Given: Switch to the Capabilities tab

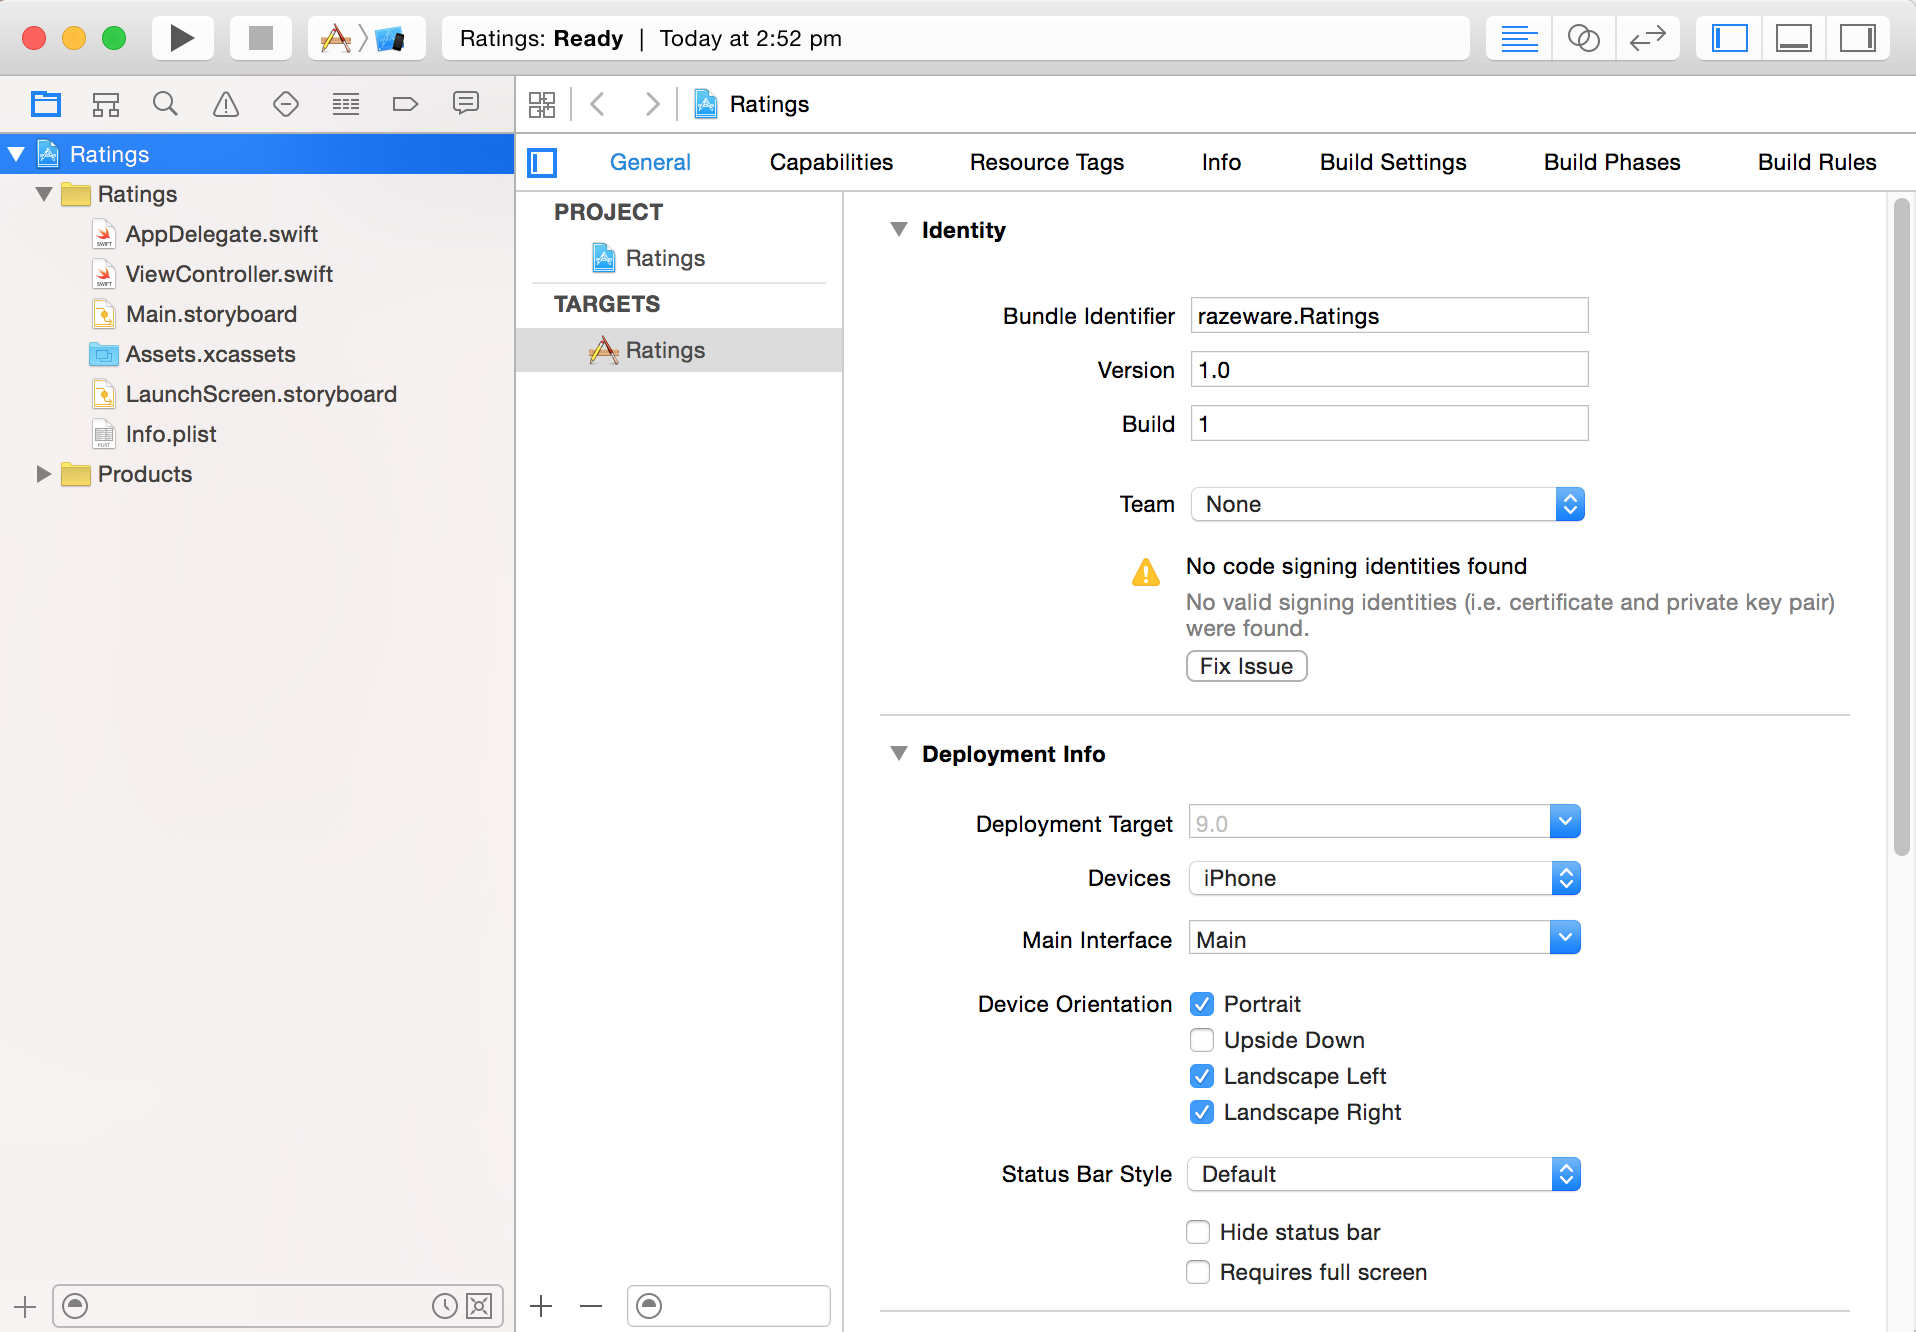Looking at the screenshot, I should click(831, 162).
